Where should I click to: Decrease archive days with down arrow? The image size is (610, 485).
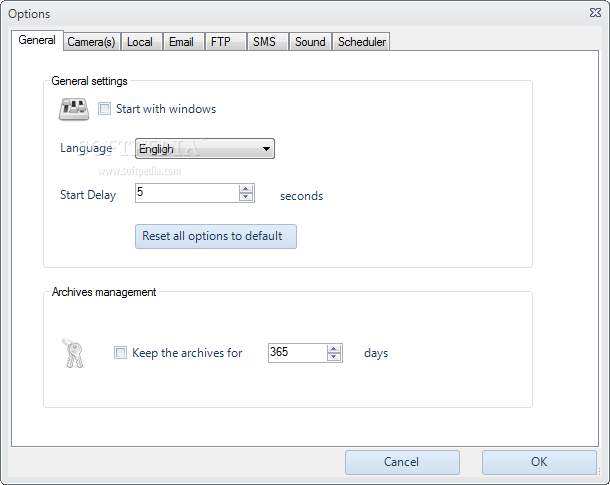pyautogui.click(x=334, y=357)
